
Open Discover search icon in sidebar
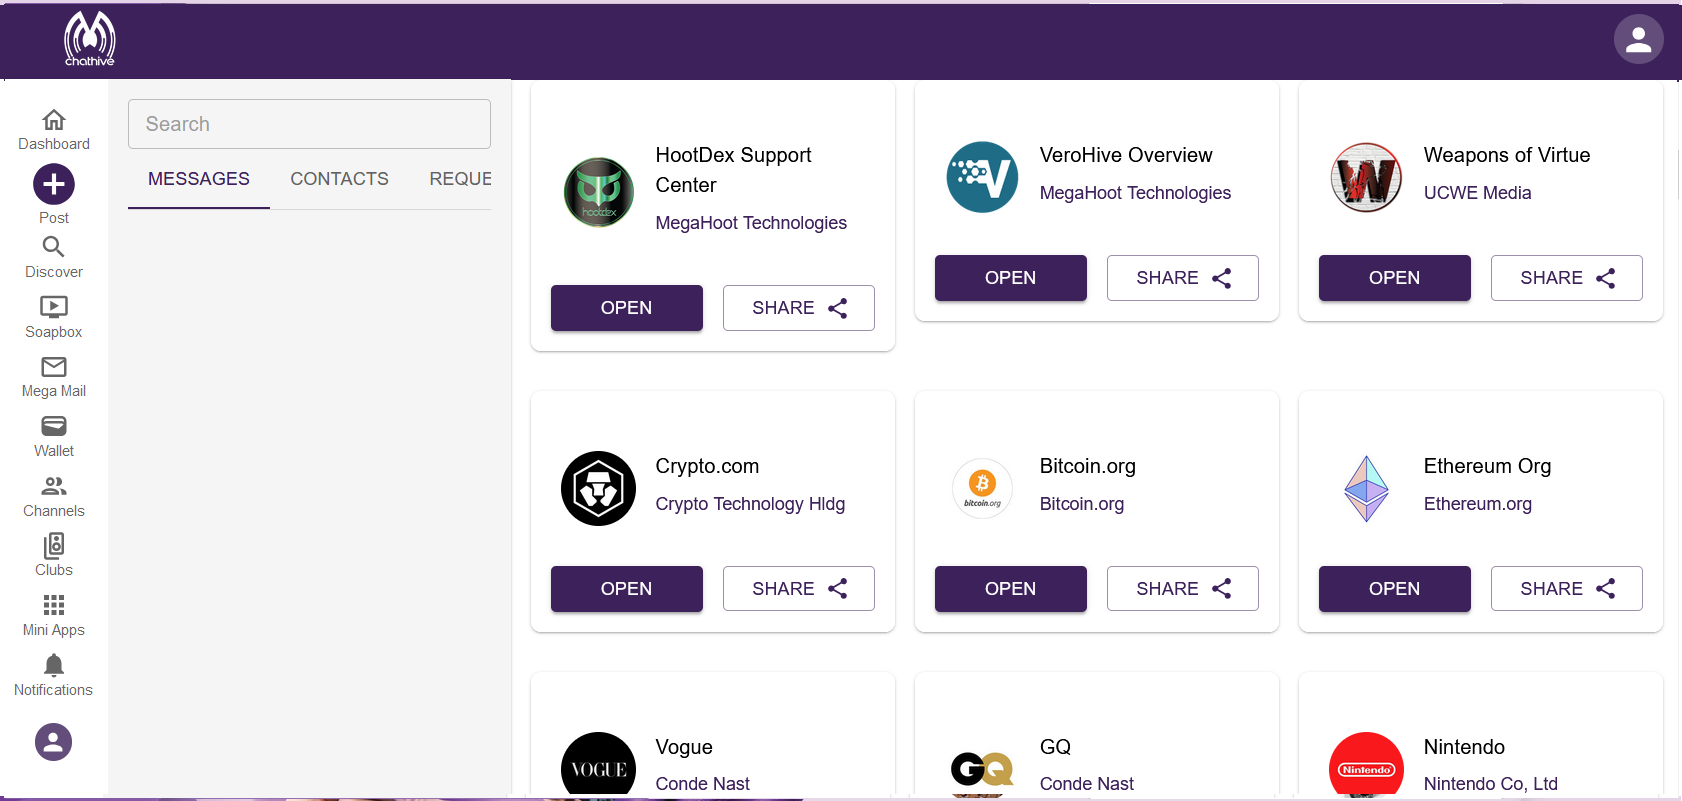(54, 247)
